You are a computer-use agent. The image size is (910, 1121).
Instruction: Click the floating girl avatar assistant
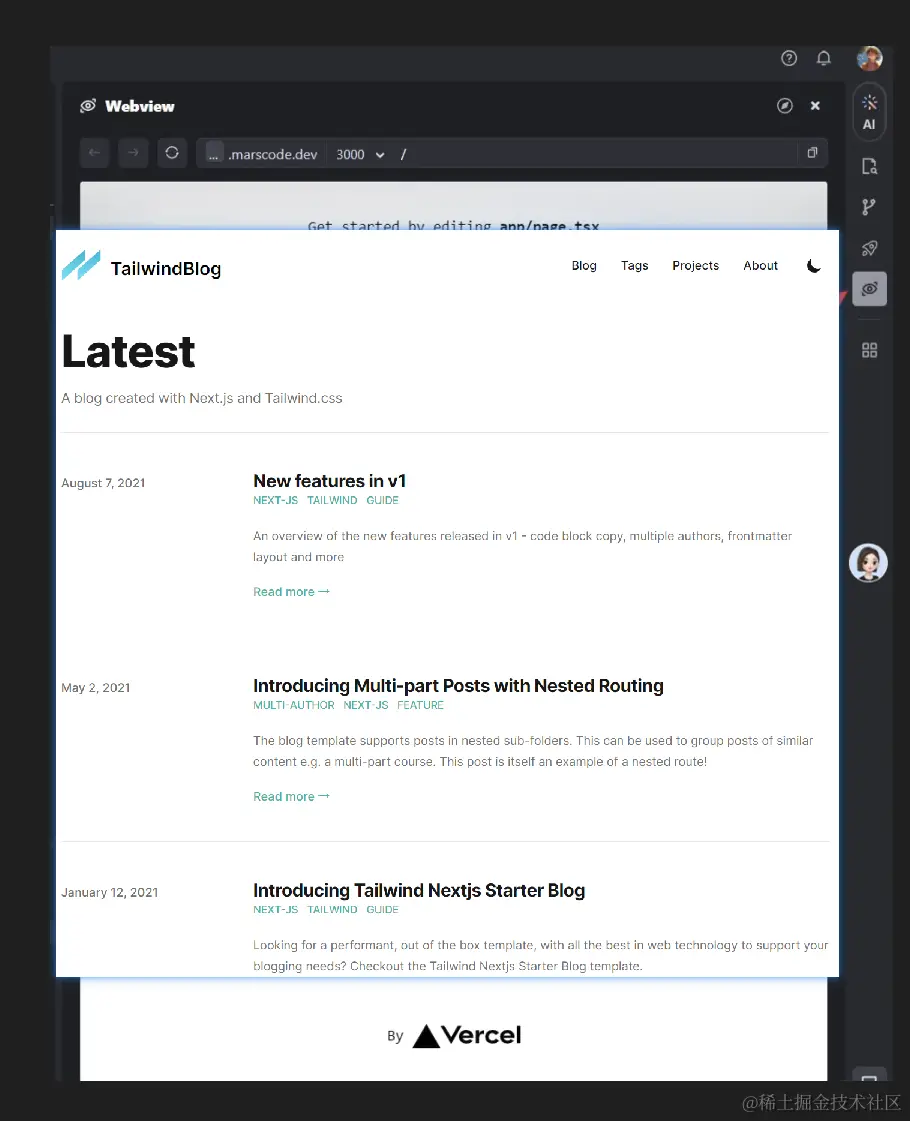coord(869,563)
